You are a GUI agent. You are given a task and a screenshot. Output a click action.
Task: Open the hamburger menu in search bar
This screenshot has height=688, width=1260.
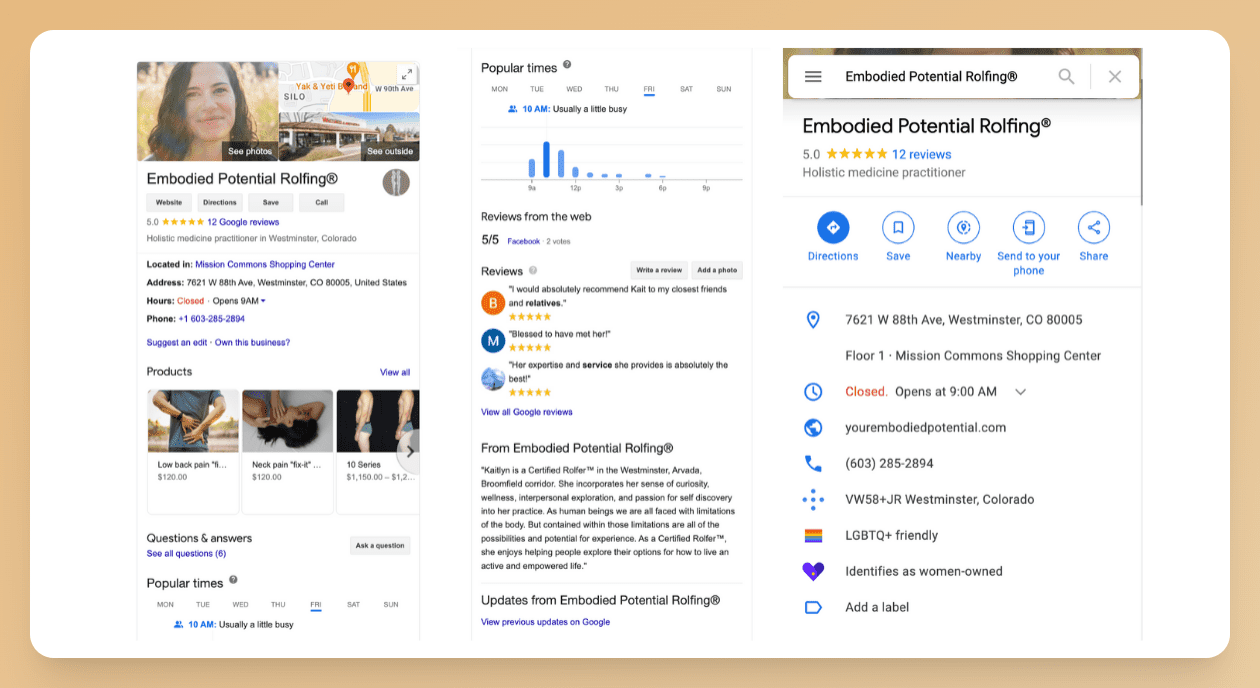813,77
